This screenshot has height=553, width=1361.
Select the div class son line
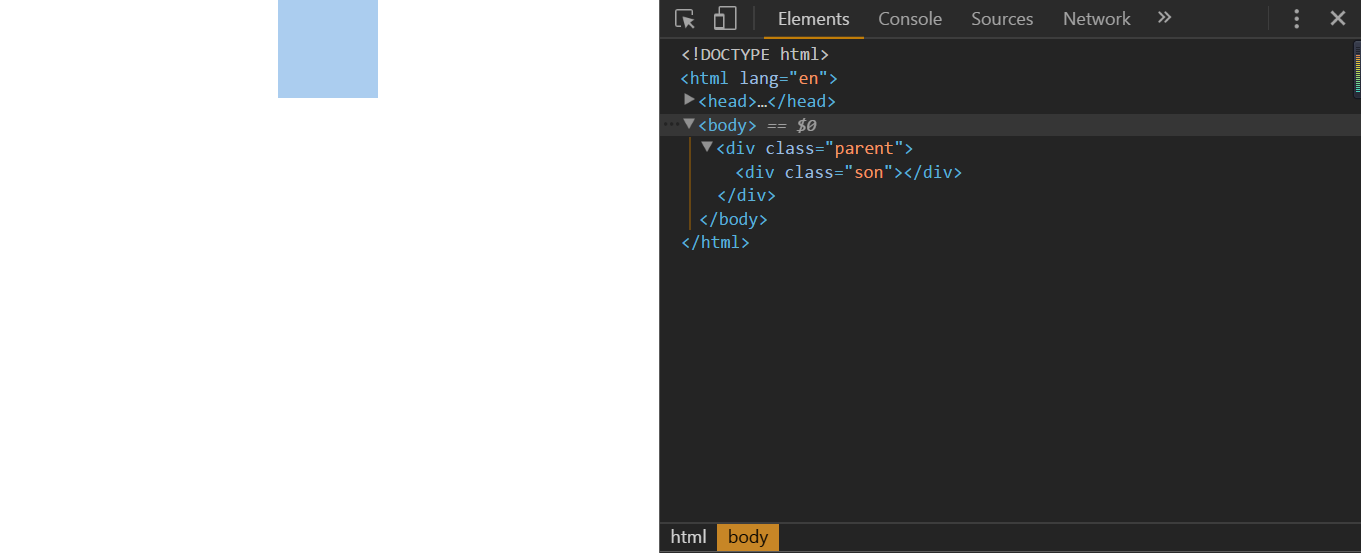tap(848, 172)
